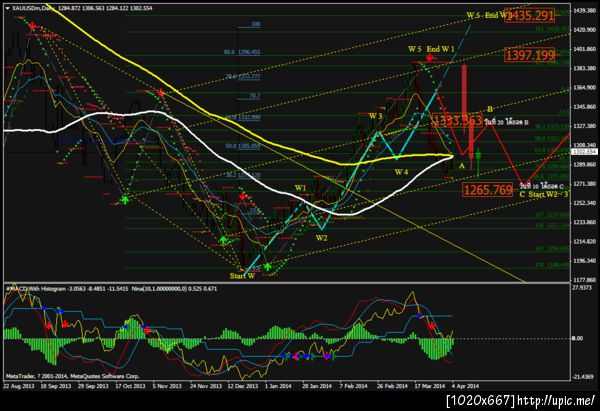Click the Start W label at chart low
Viewport: 600px width, 411px height.
point(243,276)
